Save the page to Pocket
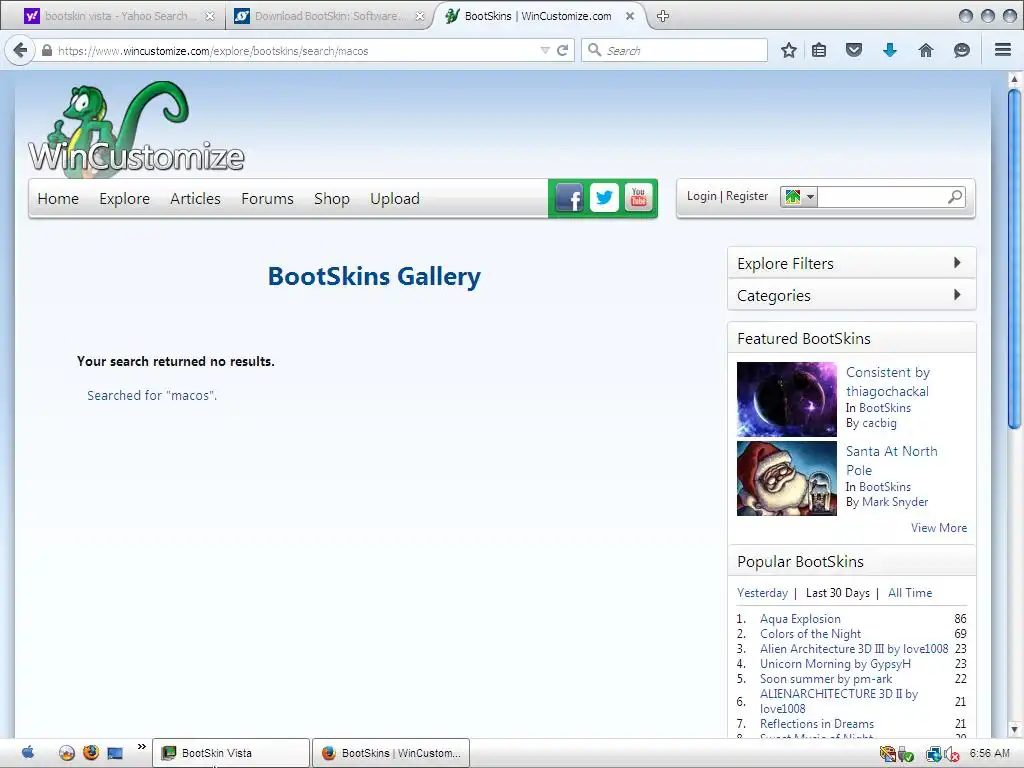Screen dimensions: 1024x768 click(854, 50)
